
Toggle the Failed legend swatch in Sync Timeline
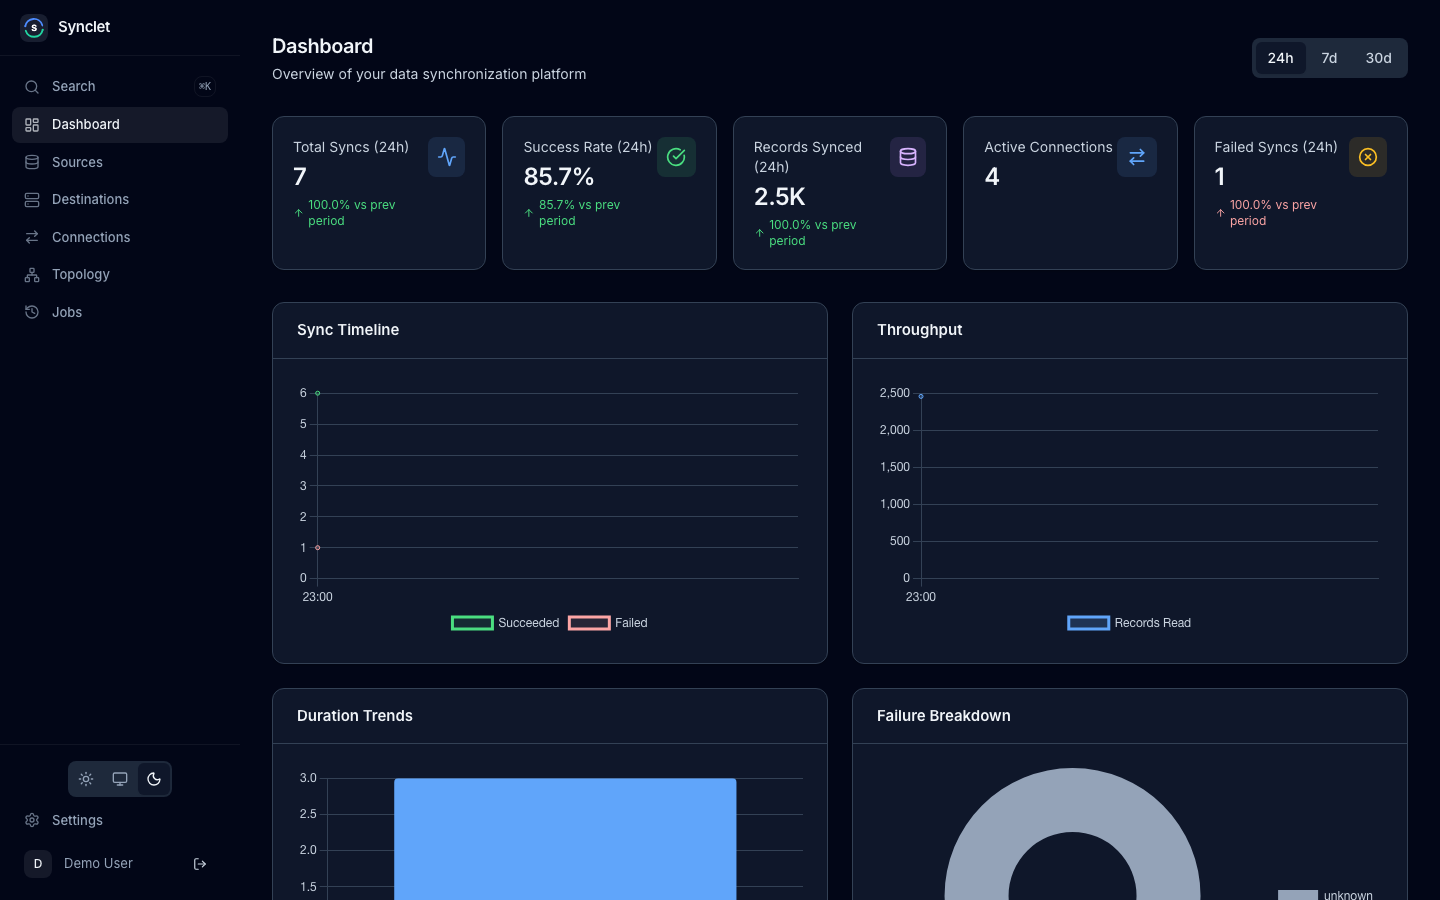click(589, 623)
